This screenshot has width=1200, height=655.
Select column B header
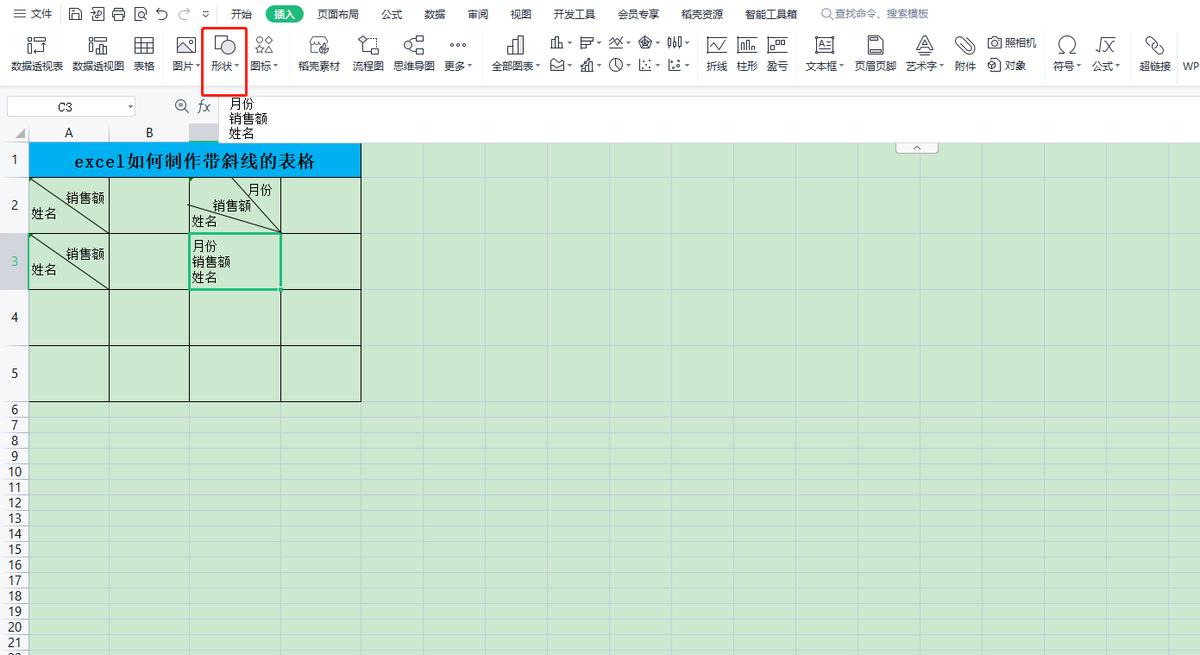(x=149, y=133)
